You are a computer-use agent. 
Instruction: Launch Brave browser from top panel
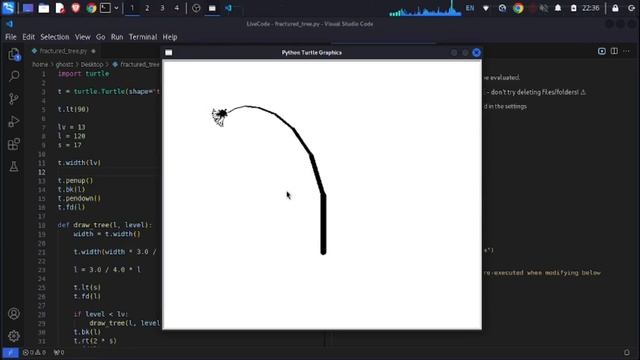tap(76, 8)
